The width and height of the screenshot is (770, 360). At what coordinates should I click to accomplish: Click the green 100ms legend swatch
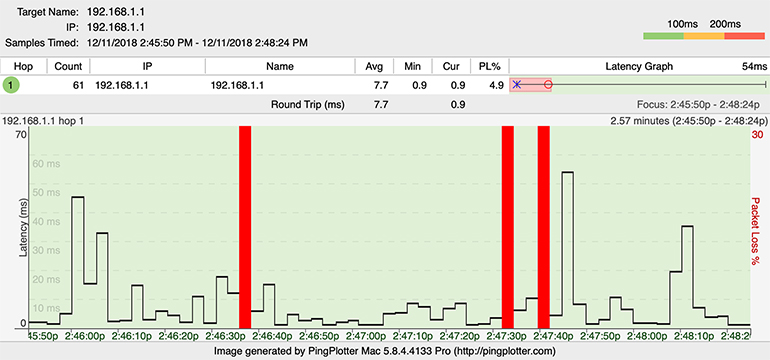663,36
